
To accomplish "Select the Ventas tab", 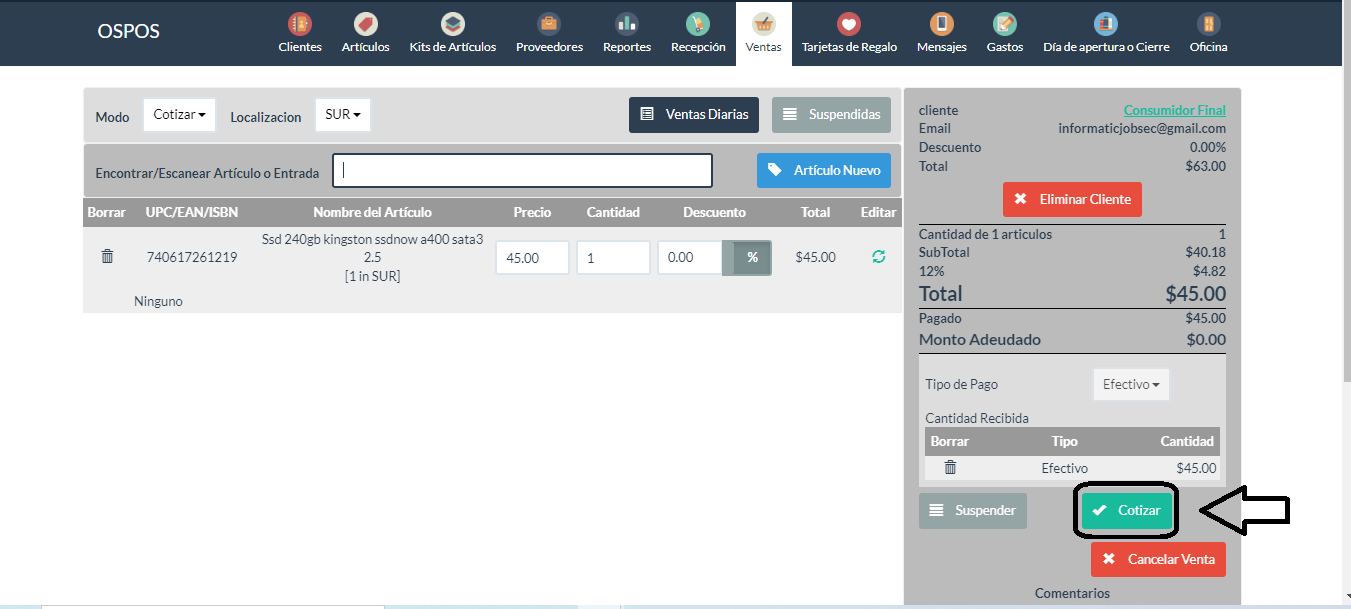I will coord(764,33).
